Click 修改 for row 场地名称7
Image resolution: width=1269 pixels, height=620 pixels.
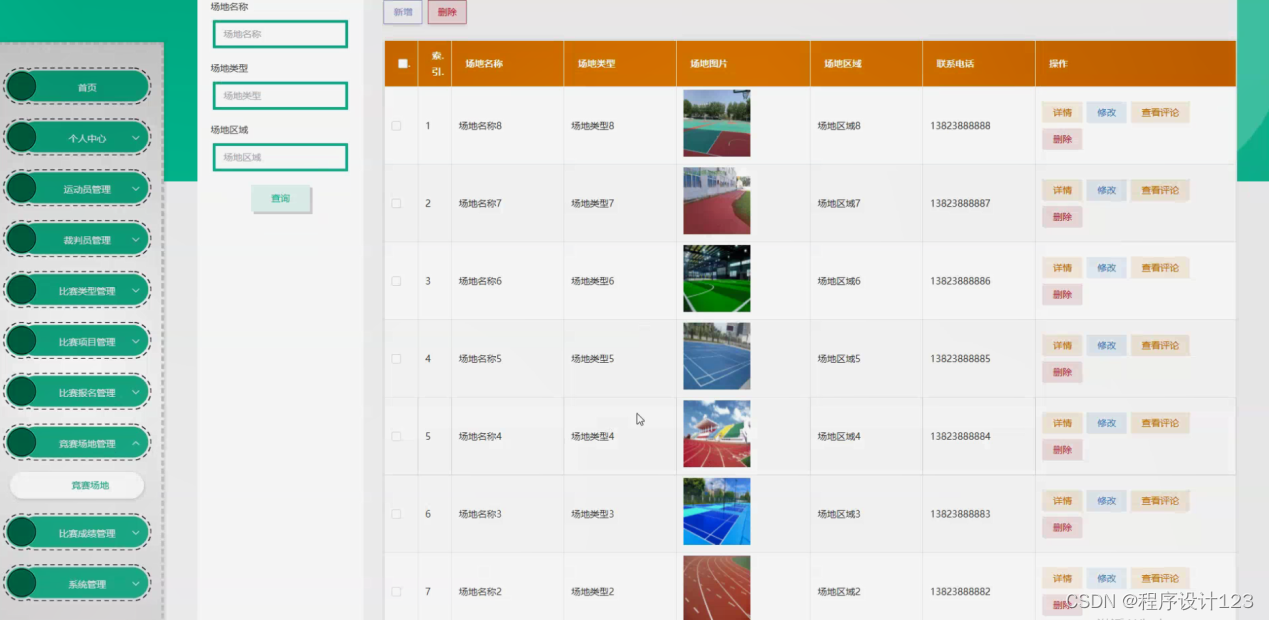[1106, 190]
